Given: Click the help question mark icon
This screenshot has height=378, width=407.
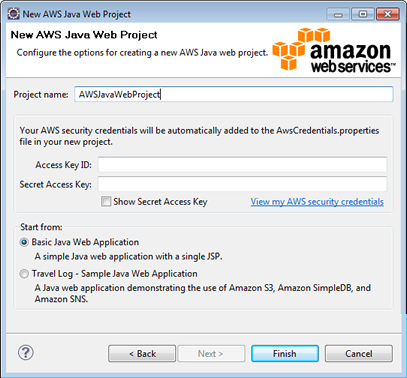Looking at the screenshot, I should click(26, 353).
